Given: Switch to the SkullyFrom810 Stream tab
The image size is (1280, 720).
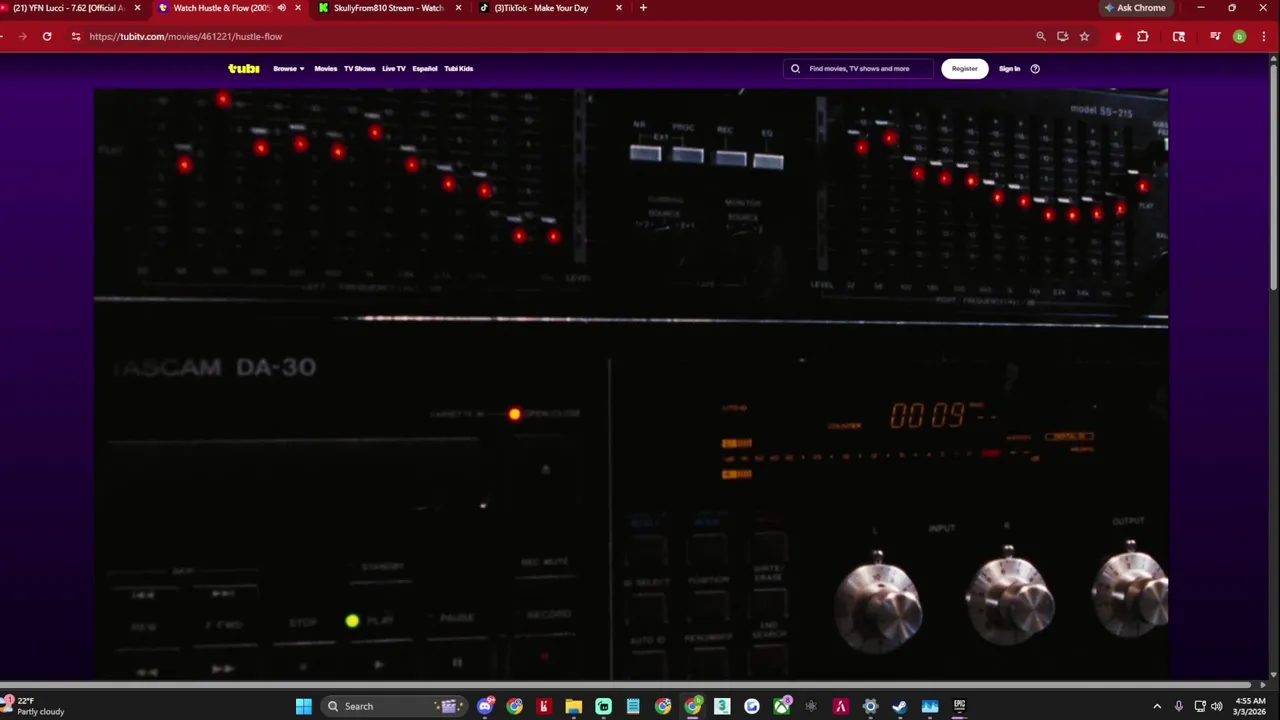Looking at the screenshot, I should coord(388,8).
